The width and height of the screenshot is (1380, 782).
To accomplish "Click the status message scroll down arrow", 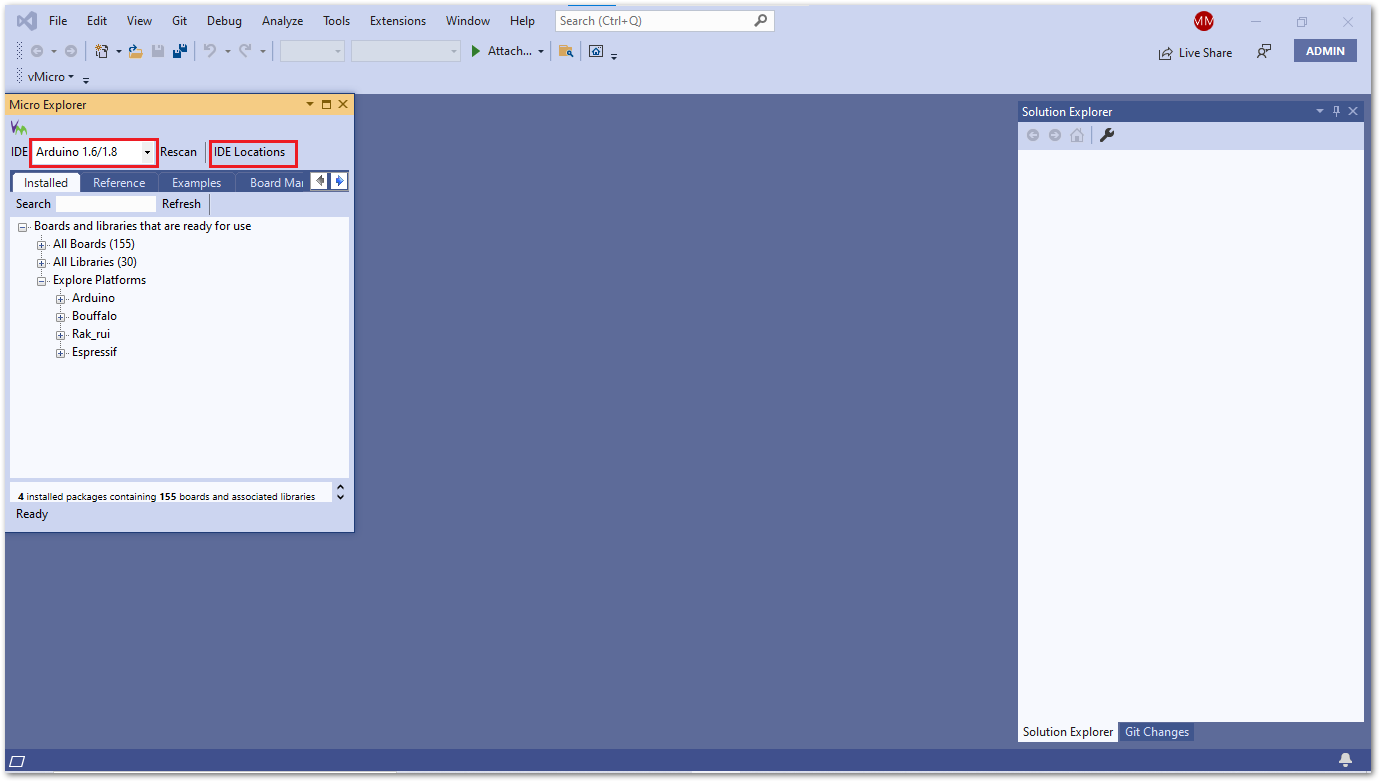I will click(x=340, y=497).
